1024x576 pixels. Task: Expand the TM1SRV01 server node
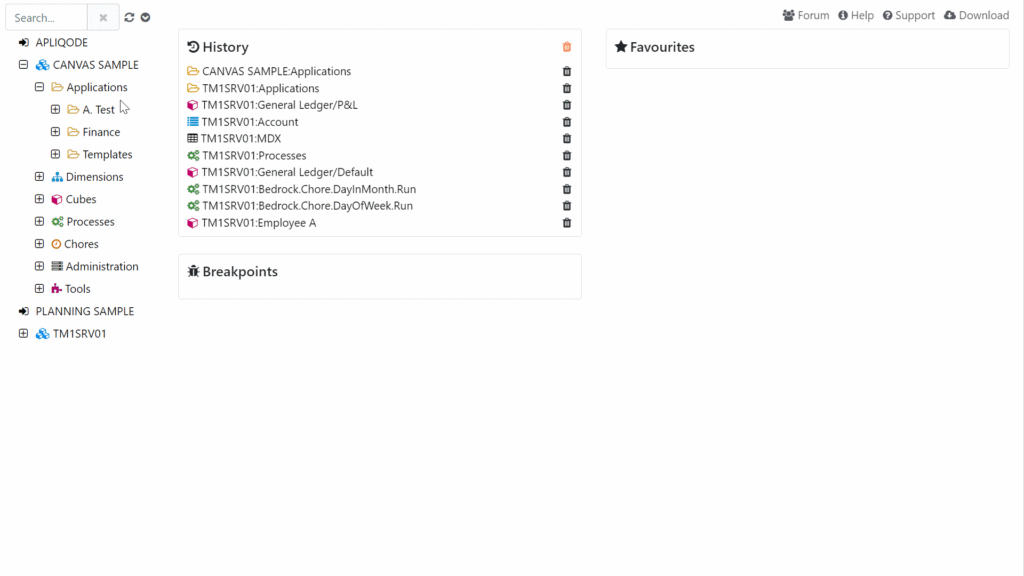[24, 334]
